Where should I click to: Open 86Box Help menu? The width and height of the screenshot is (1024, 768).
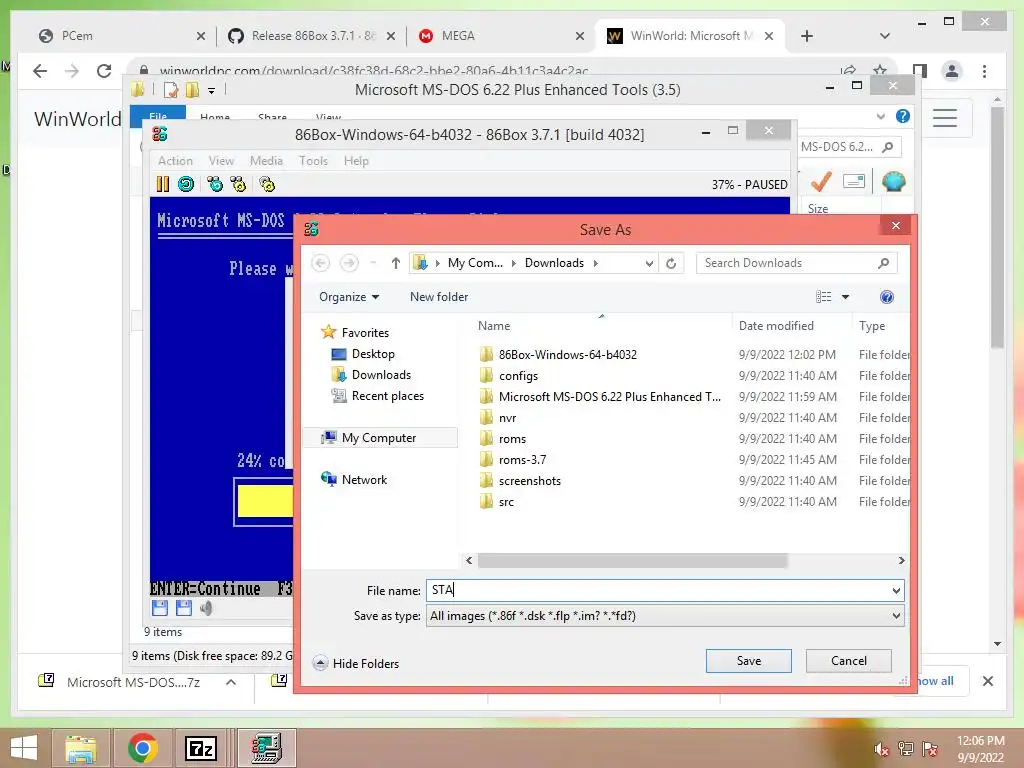point(356,161)
